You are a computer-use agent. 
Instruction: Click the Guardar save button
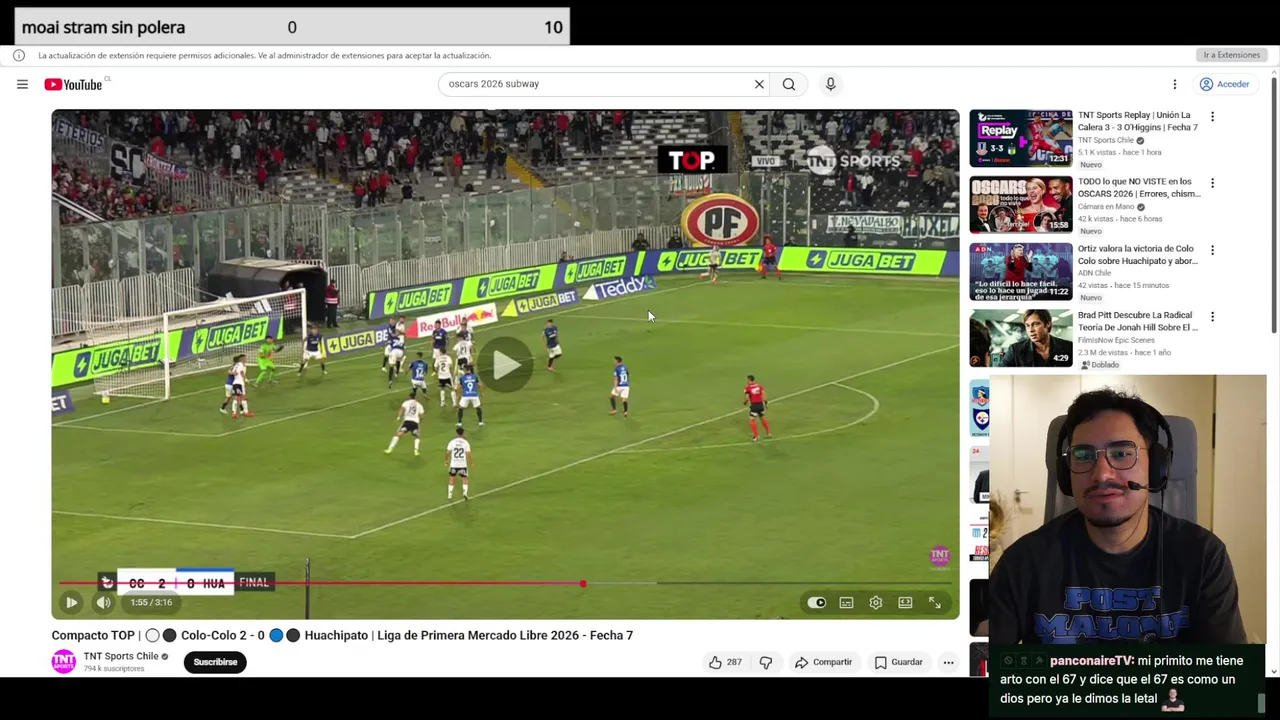[898, 662]
